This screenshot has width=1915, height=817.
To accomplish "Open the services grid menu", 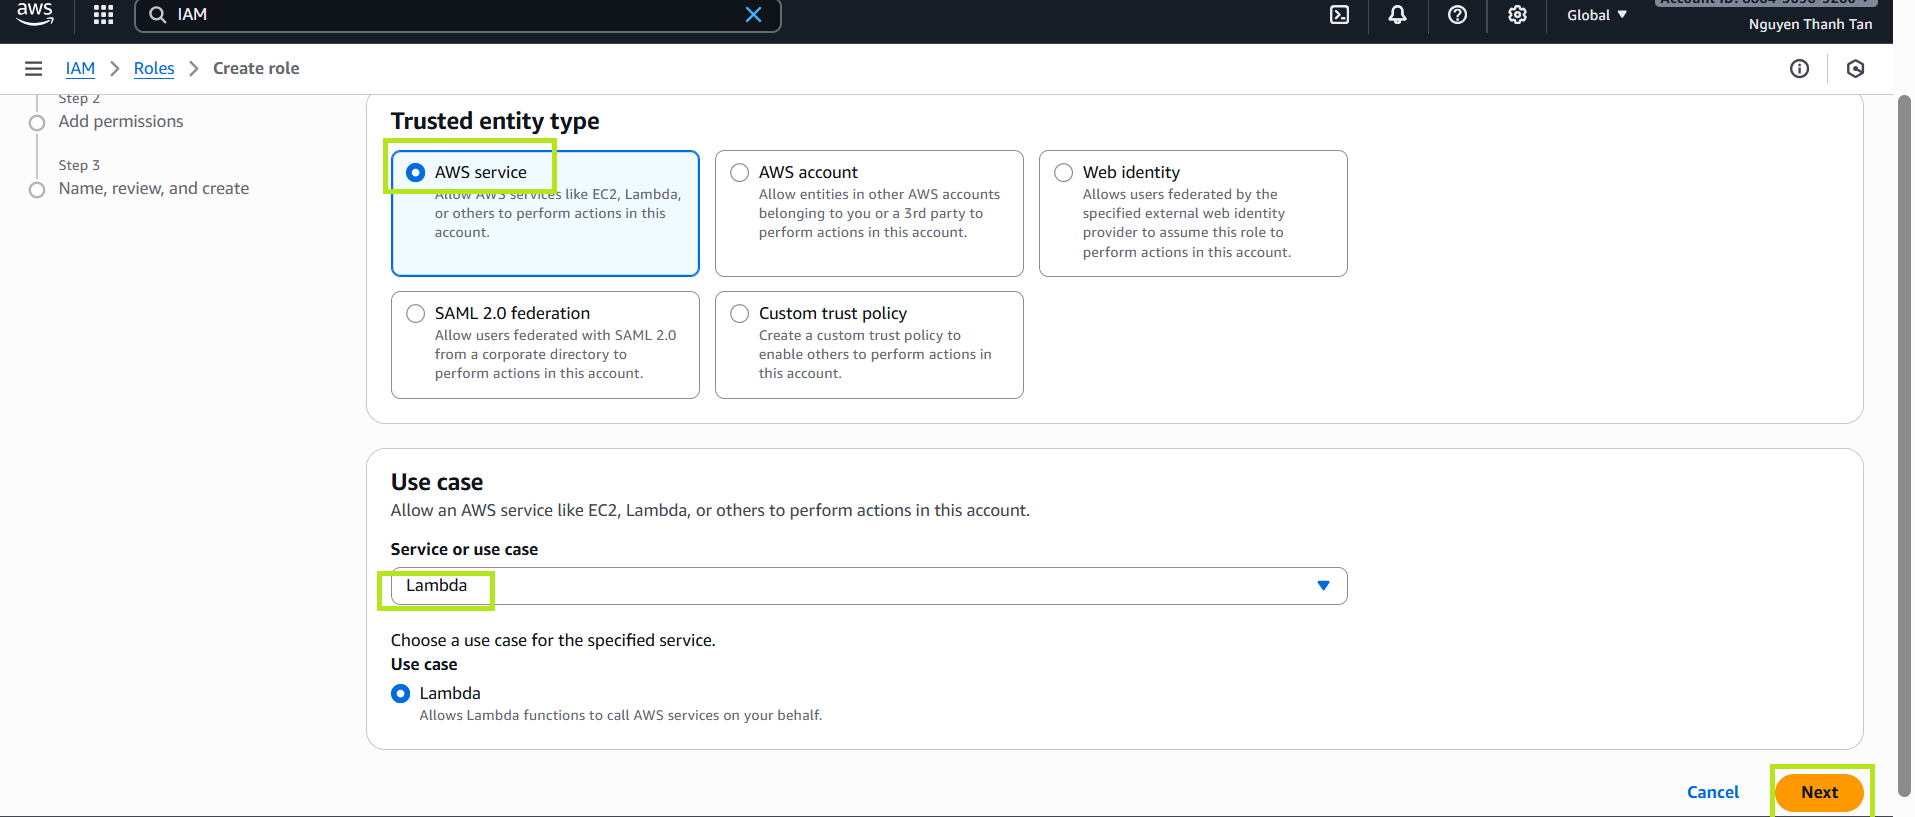I will [103, 15].
